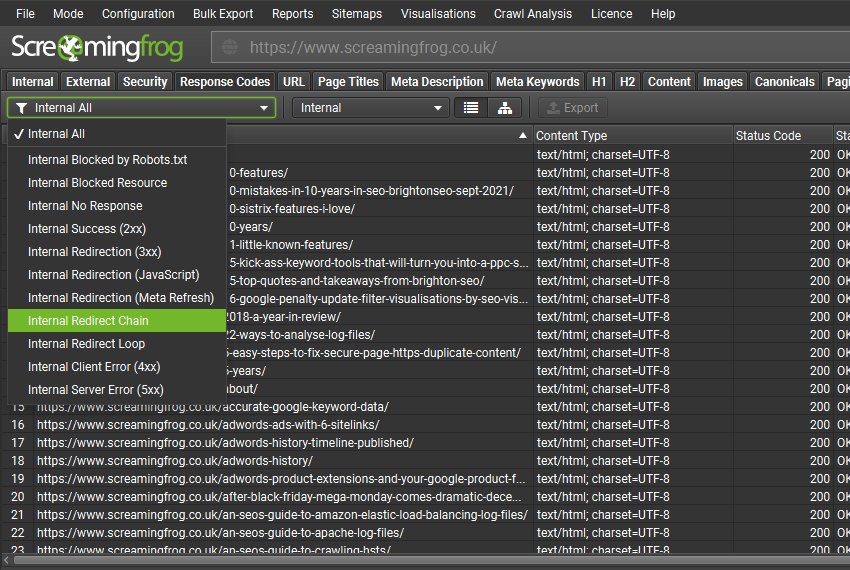This screenshot has height=570, width=850.
Task: Select Internal Blocked Resource filter
Action: 117,183
